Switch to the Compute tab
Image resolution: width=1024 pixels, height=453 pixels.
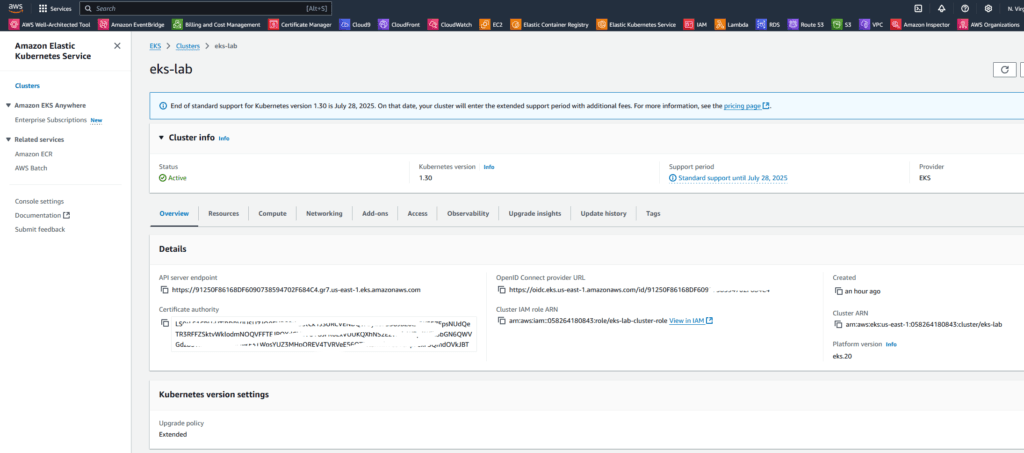272,213
